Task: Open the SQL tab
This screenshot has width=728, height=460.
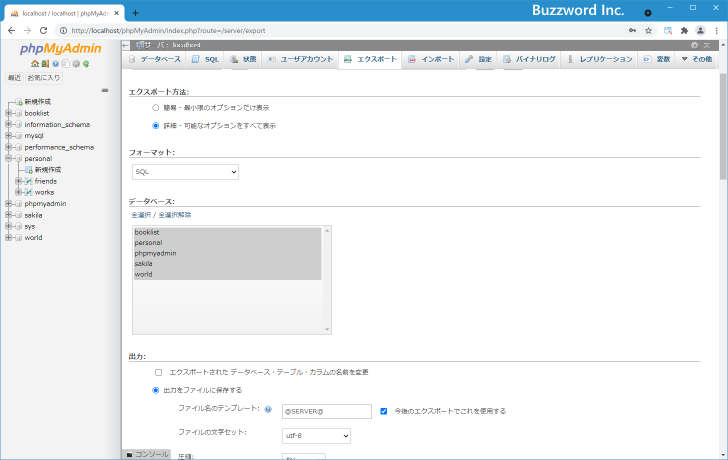Action: [205, 59]
